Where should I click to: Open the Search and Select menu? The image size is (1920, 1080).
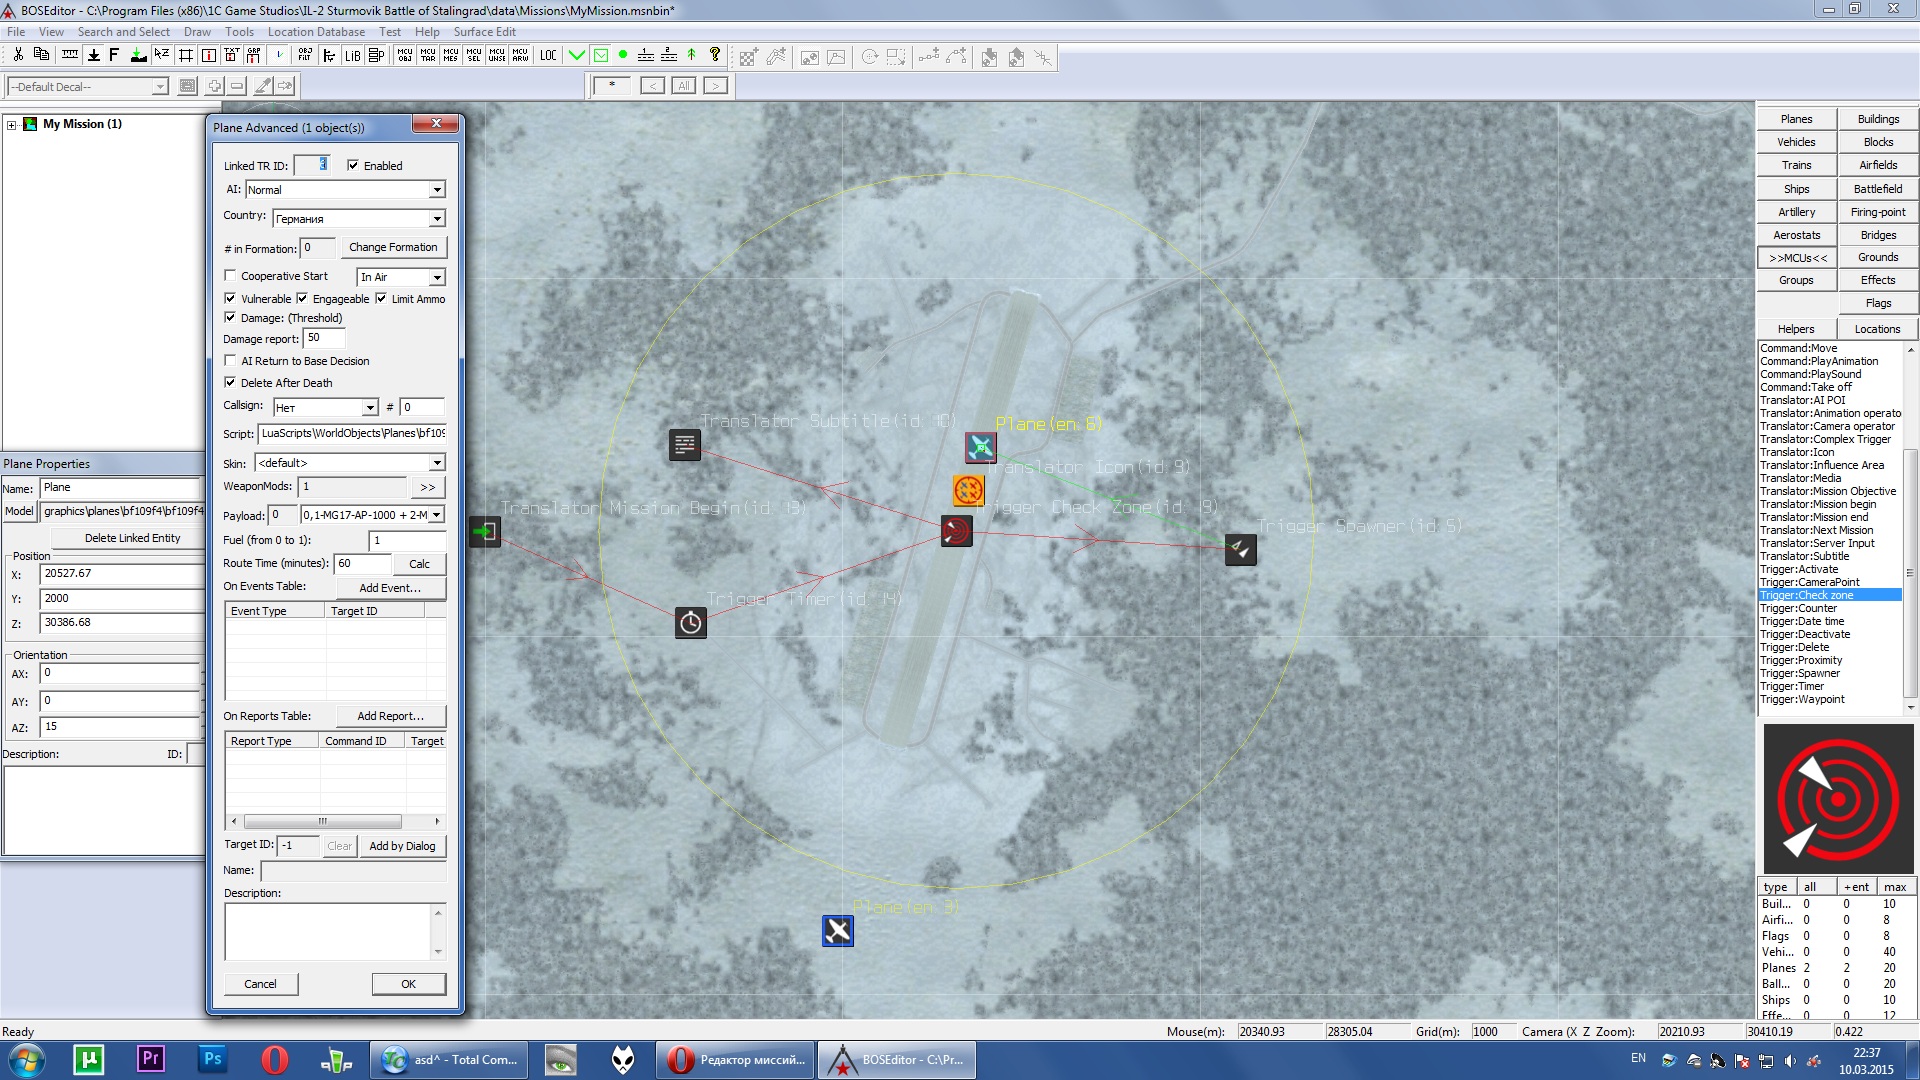coord(124,32)
